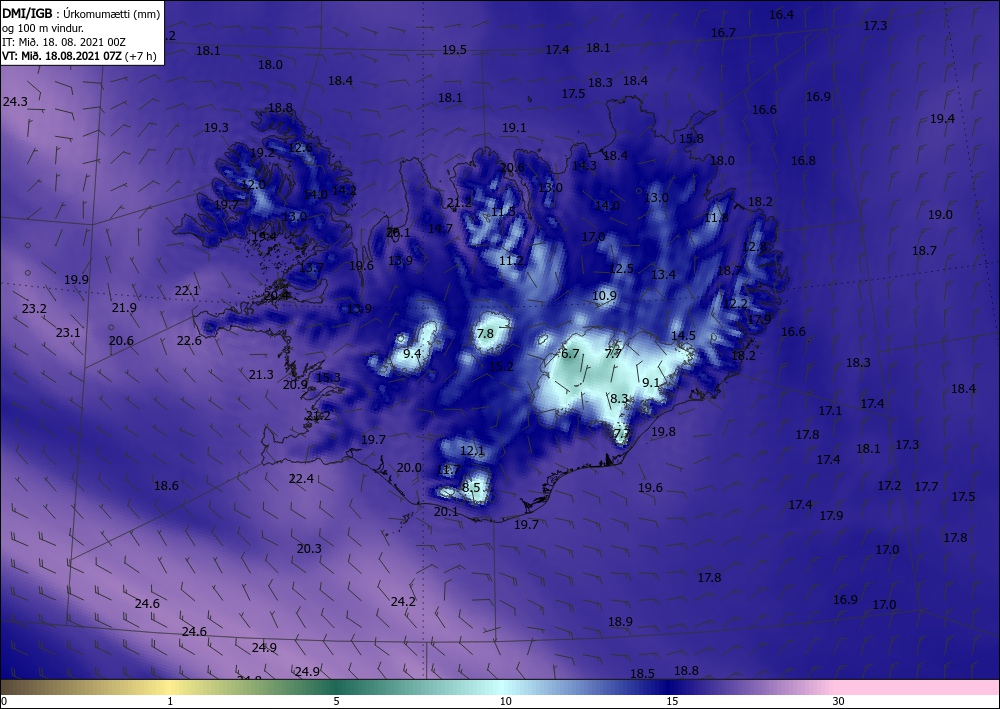Click the value 11.5 on the map
Image resolution: width=1000 pixels, height=709 pixels.
503,212
